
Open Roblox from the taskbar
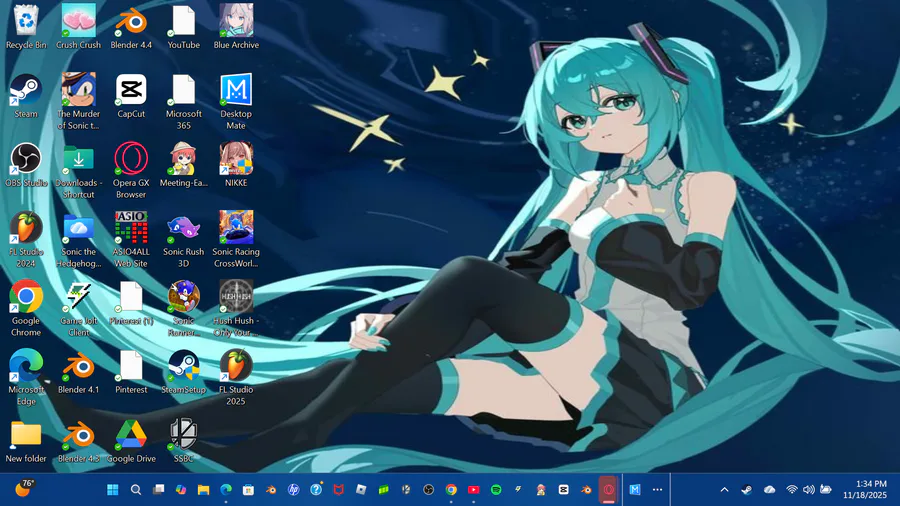pyautogui.click(x=361, y=489)
